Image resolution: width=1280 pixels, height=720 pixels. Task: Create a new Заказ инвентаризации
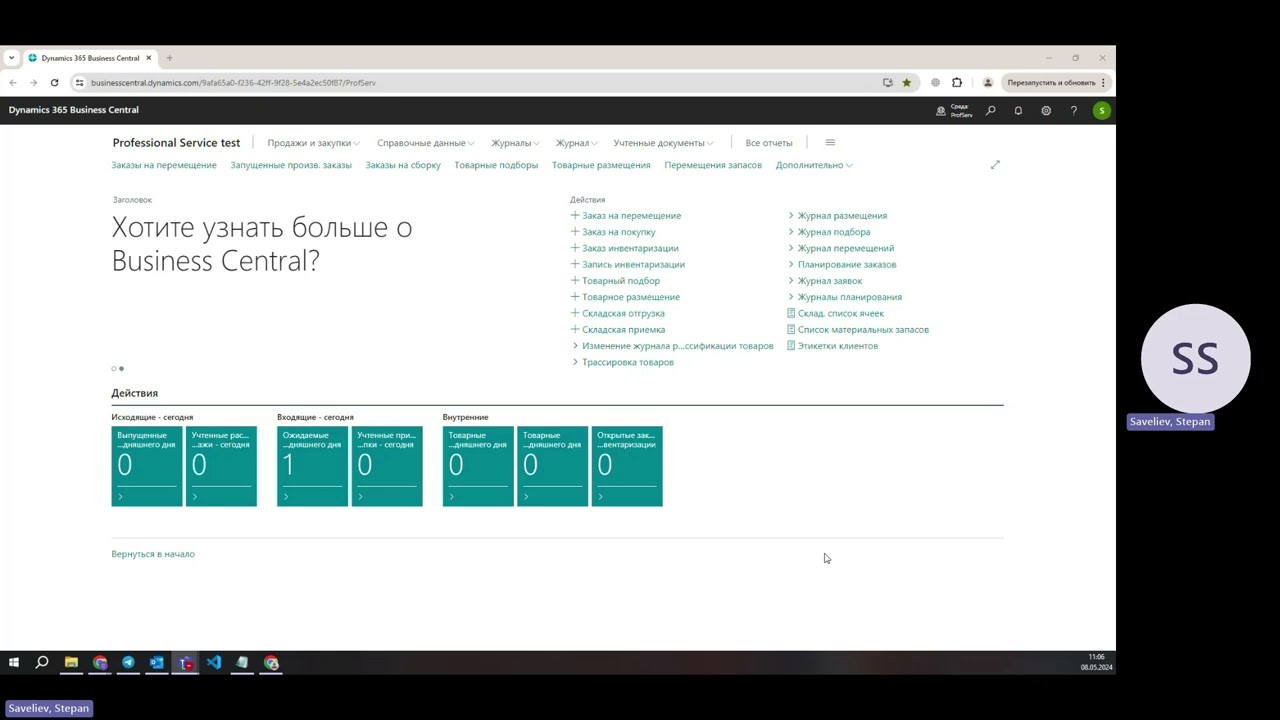click(x=624, y=248)
